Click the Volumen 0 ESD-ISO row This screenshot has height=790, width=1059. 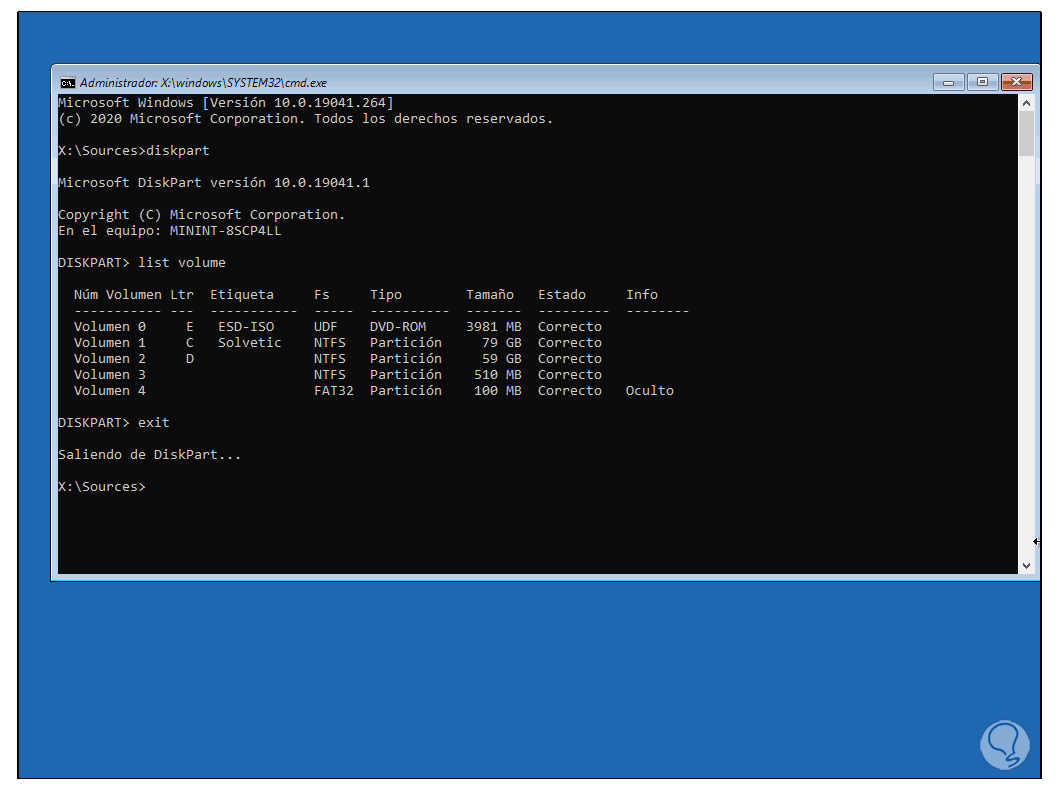point(338,327)
